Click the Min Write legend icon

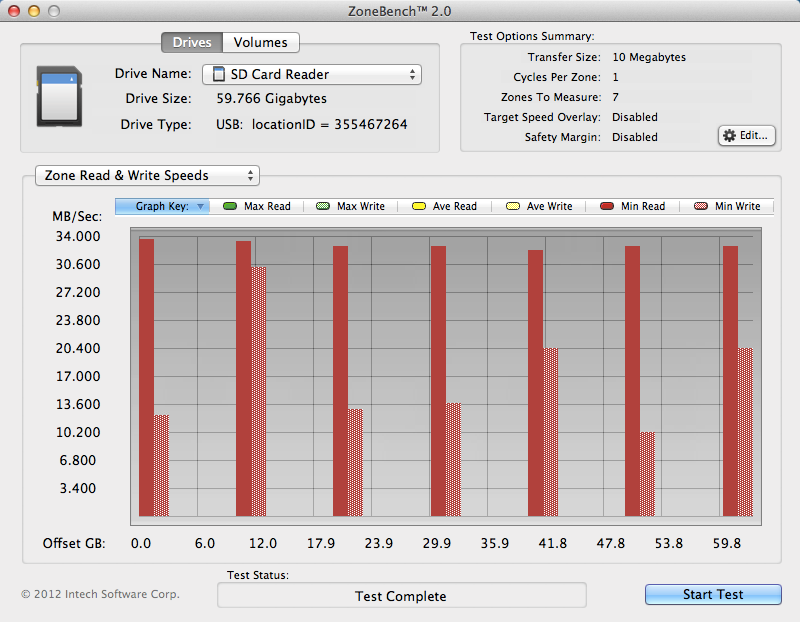(700, 206)
